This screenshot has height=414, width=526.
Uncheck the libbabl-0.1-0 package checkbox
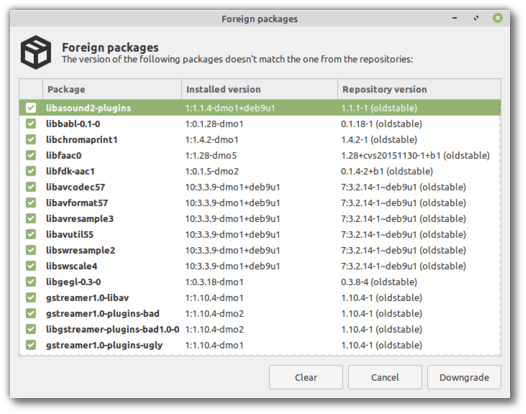[31, 124]
